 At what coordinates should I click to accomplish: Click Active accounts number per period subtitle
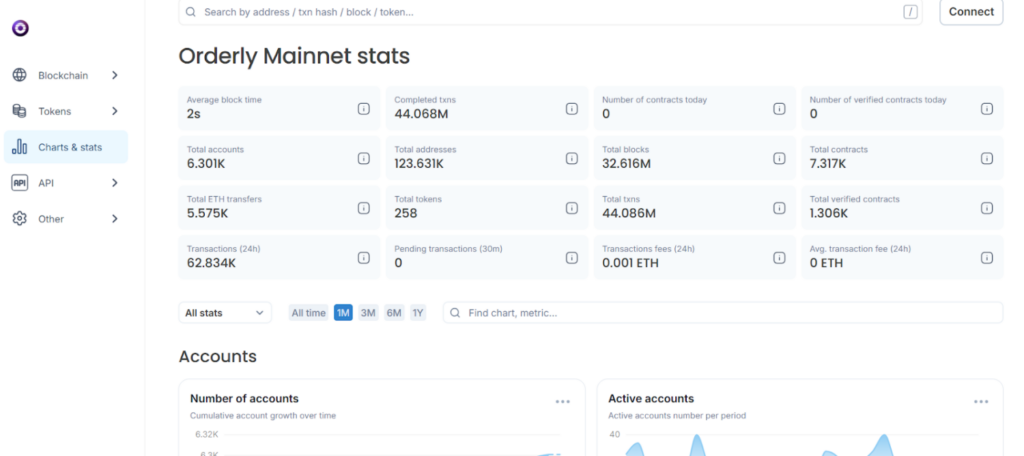tap(677, 415)
